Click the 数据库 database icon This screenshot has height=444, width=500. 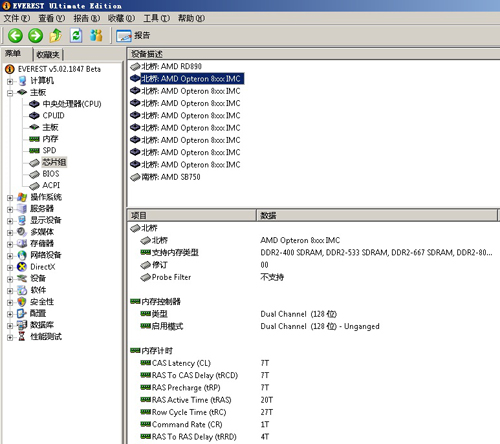tap(22, 325)
